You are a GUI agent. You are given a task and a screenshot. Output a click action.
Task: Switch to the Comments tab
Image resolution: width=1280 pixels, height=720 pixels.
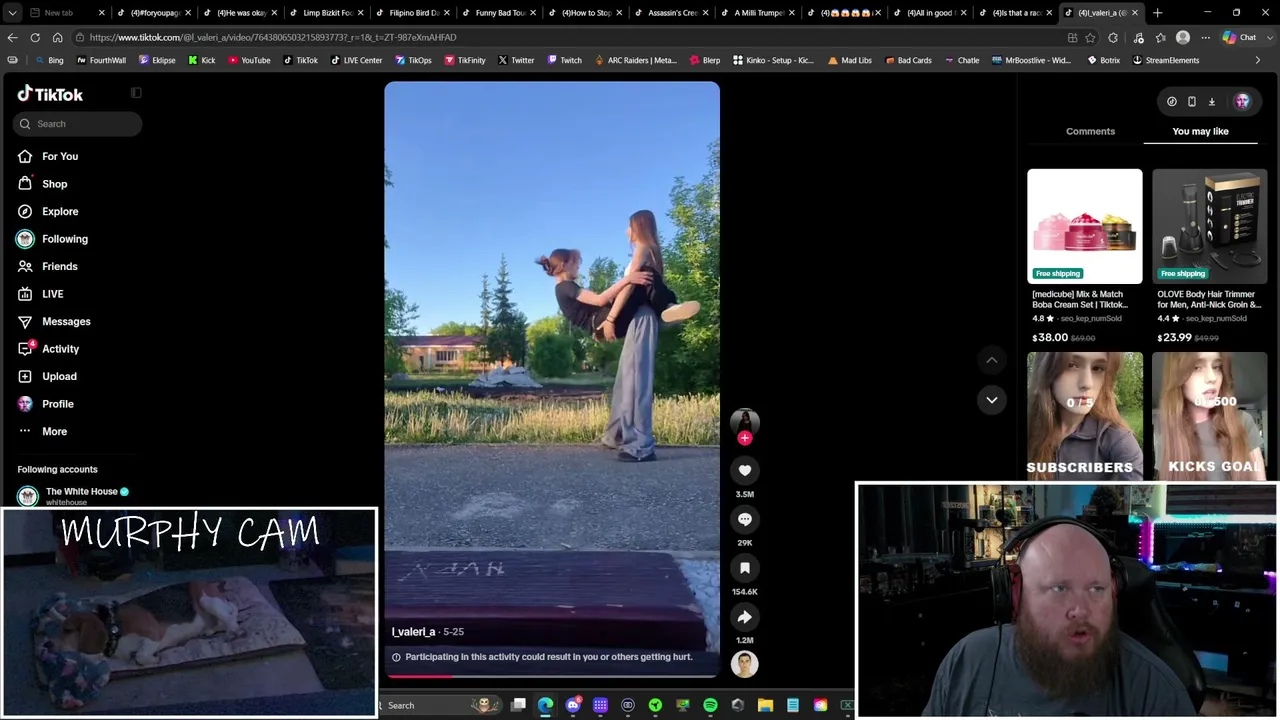coord(1090,131)
